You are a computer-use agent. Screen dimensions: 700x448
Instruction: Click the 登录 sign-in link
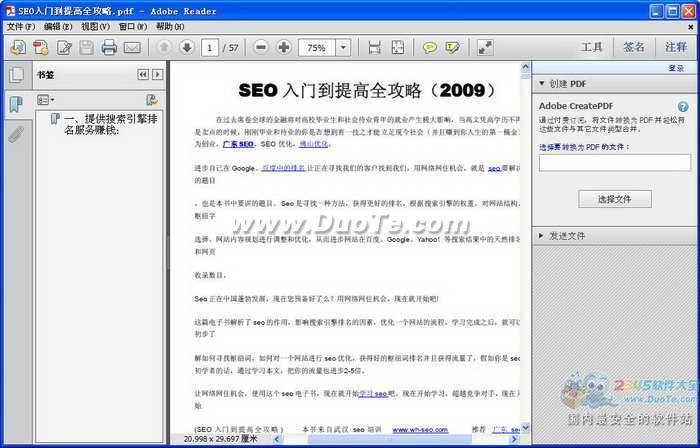click(x=676, y=68)
